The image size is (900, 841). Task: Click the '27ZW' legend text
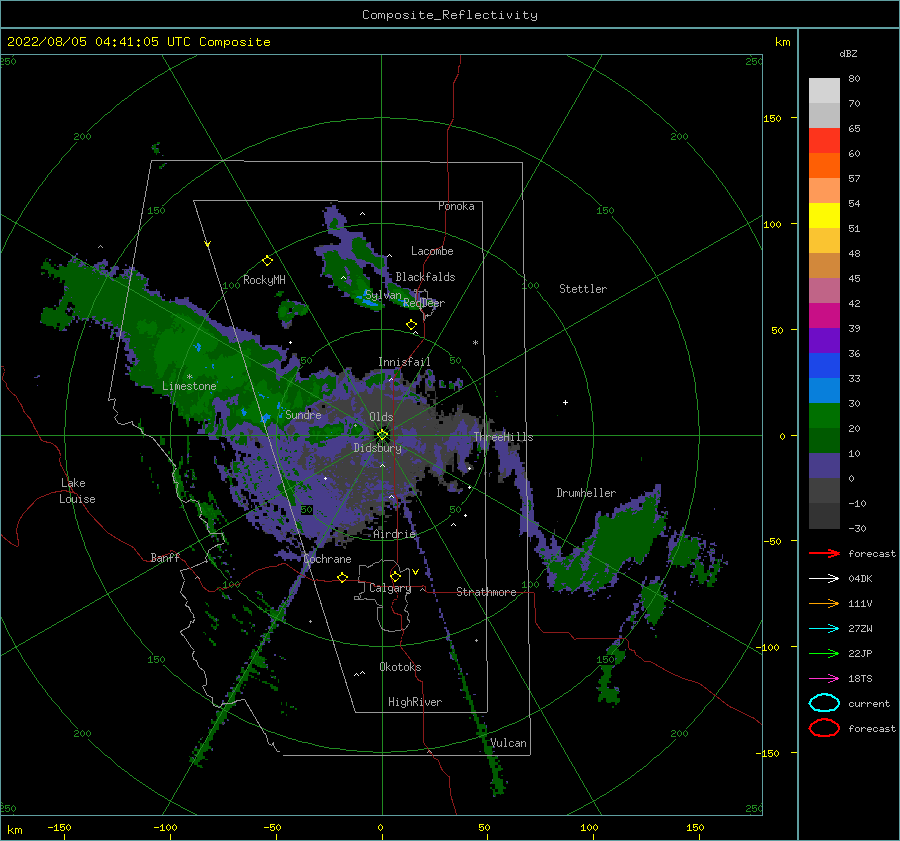[860, 629]
